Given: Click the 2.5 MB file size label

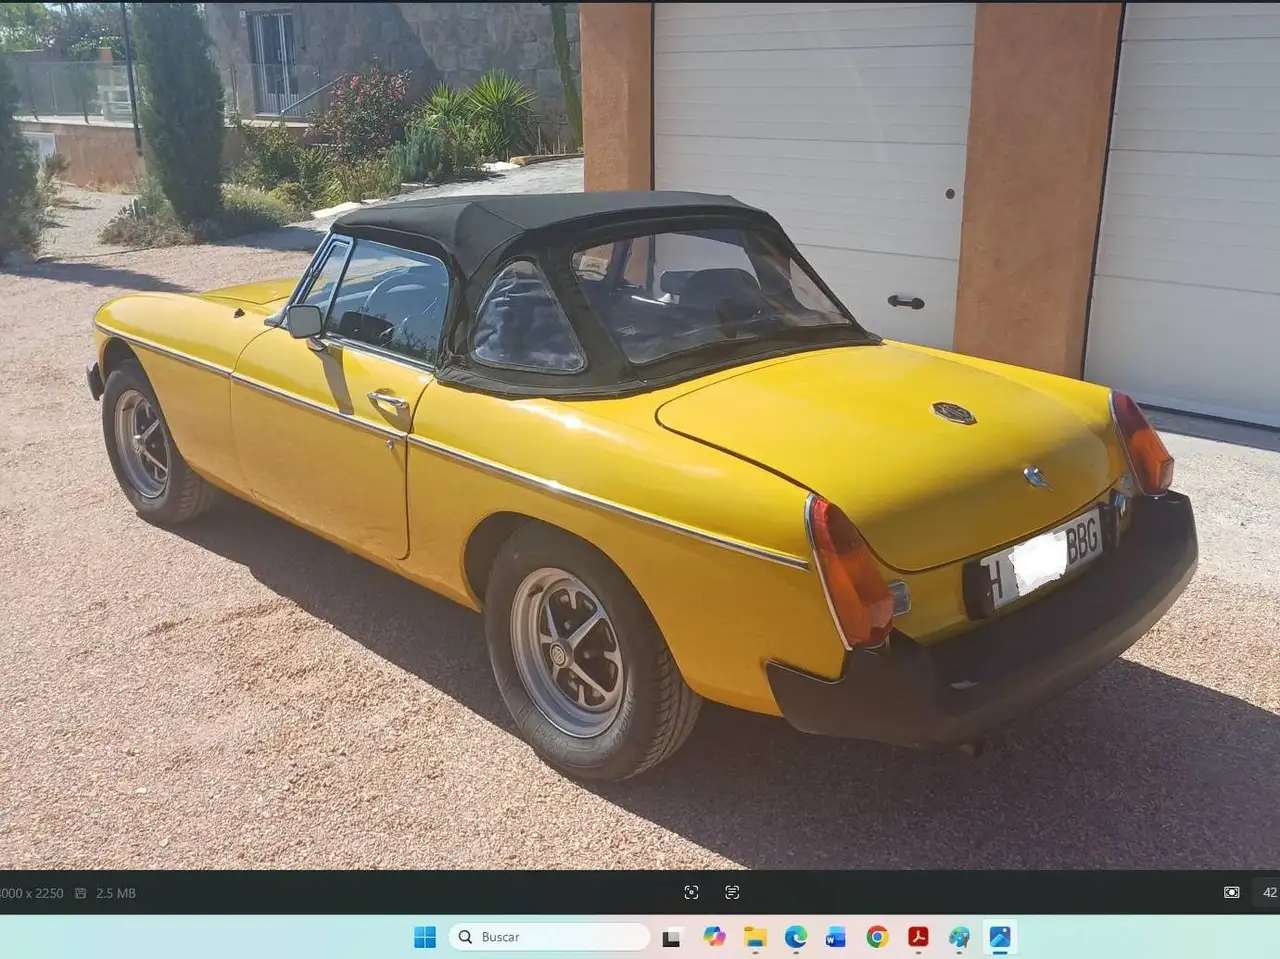Looking at the screenshot, I should 116,893.
